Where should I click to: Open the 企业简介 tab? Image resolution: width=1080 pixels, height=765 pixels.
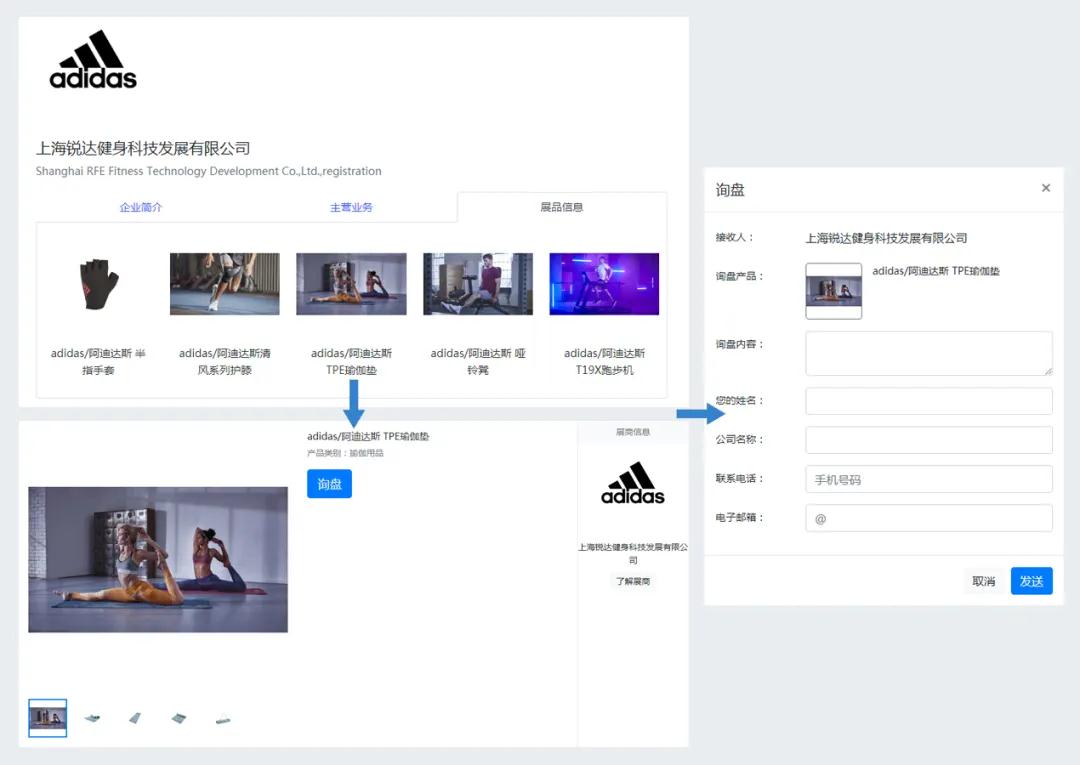(x=141, y=207)
